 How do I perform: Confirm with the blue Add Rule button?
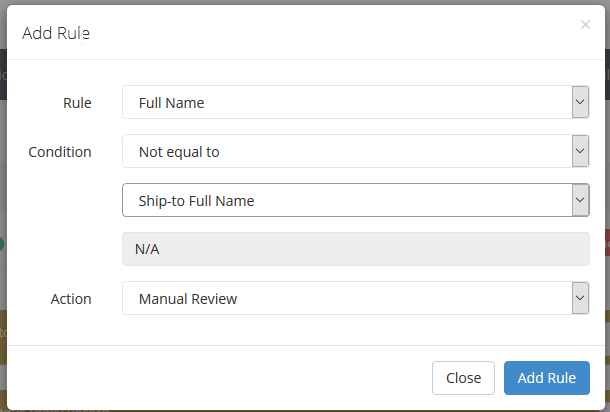click(547, 378)
